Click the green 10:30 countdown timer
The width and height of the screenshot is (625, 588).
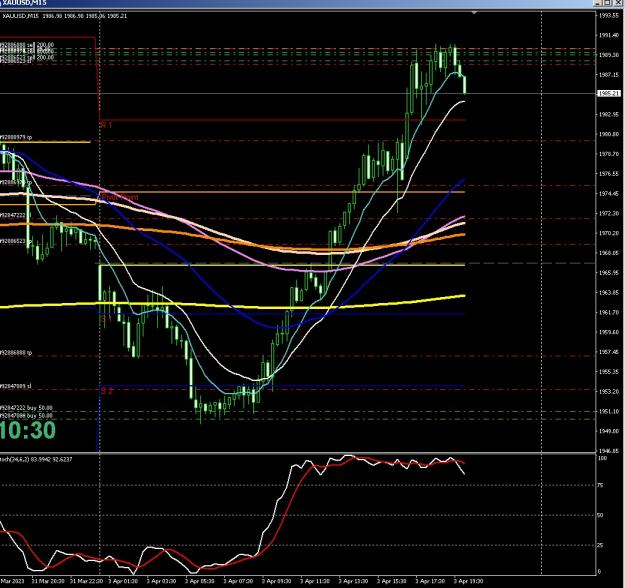tap(27, 431)
